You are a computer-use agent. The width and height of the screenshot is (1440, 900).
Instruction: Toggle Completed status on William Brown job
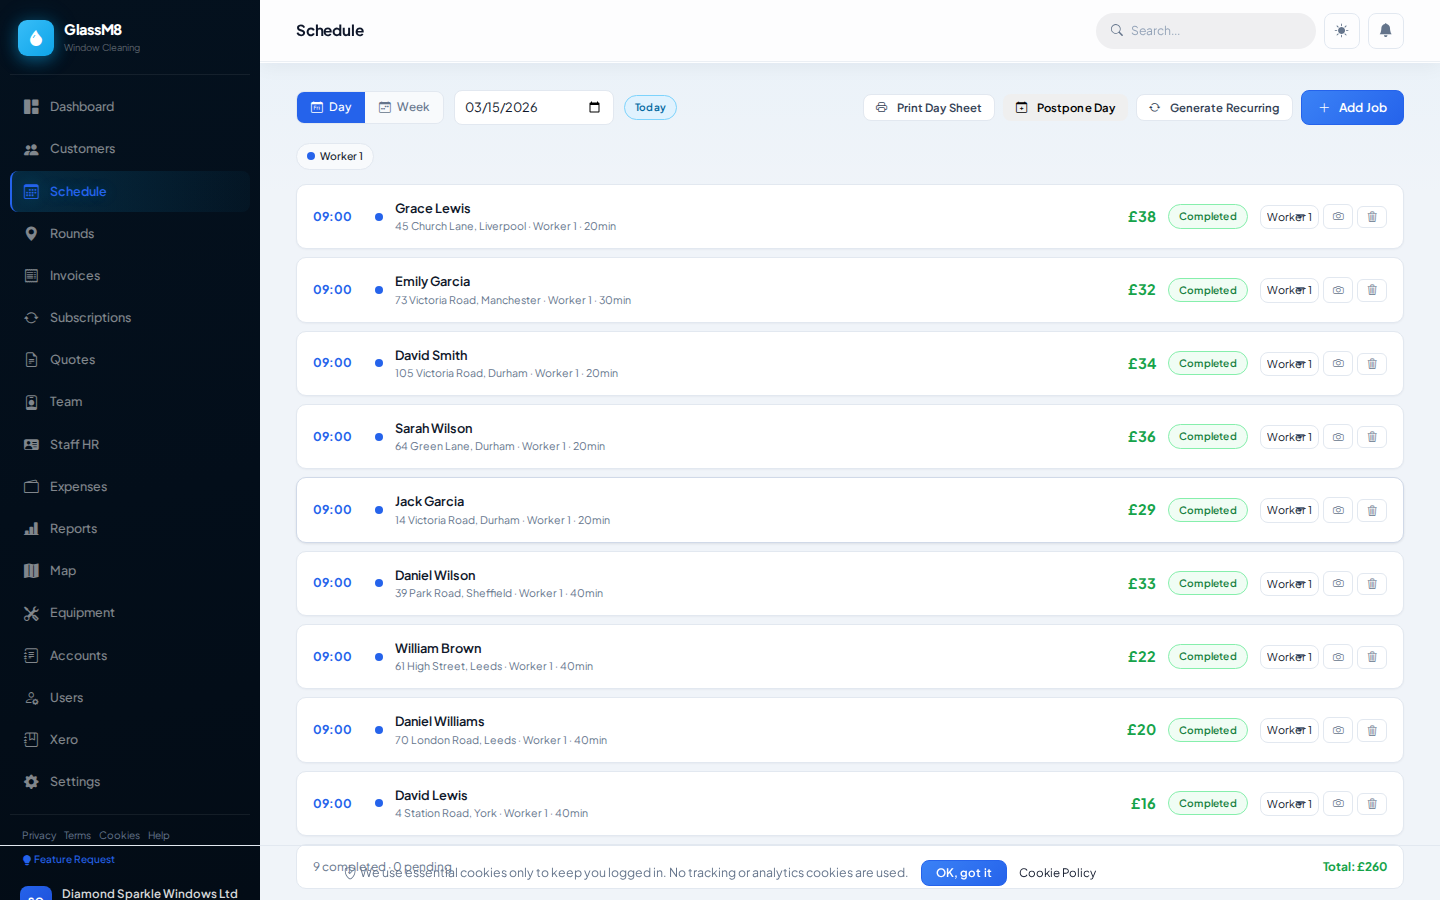click(x=1208, y=657)
